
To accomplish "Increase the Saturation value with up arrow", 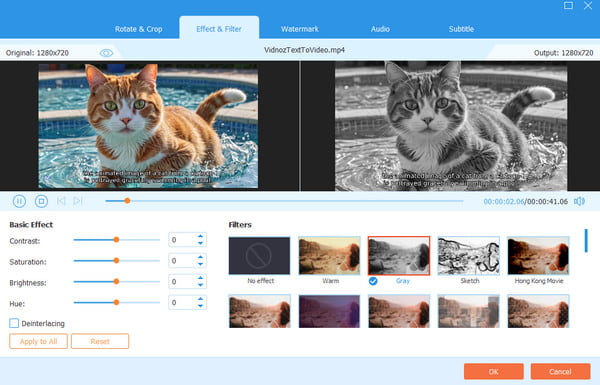I will pyautogui.click(x=201, y=257).
